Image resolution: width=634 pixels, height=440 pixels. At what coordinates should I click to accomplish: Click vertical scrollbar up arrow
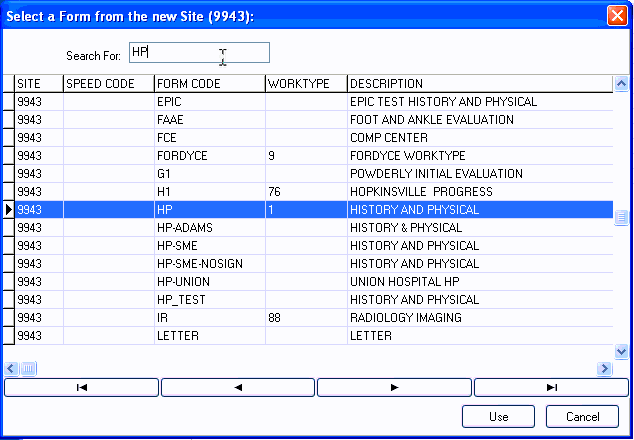pyautogui.click(x=621, y=83)
